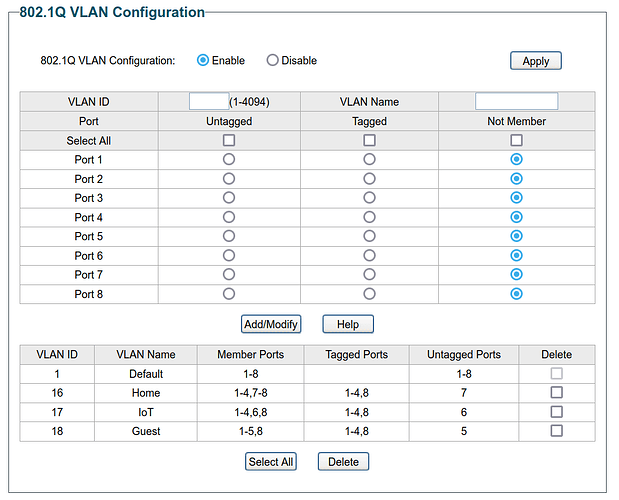Tick delete checkbox for IoT VLAN

click(x=557, y=412)
